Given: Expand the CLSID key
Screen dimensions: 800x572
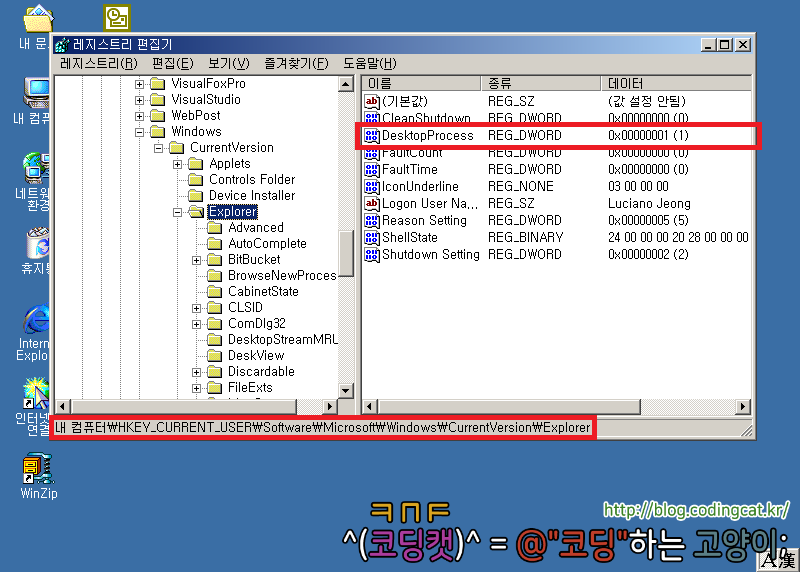Looking at the screenshot, I should point(196,308).
